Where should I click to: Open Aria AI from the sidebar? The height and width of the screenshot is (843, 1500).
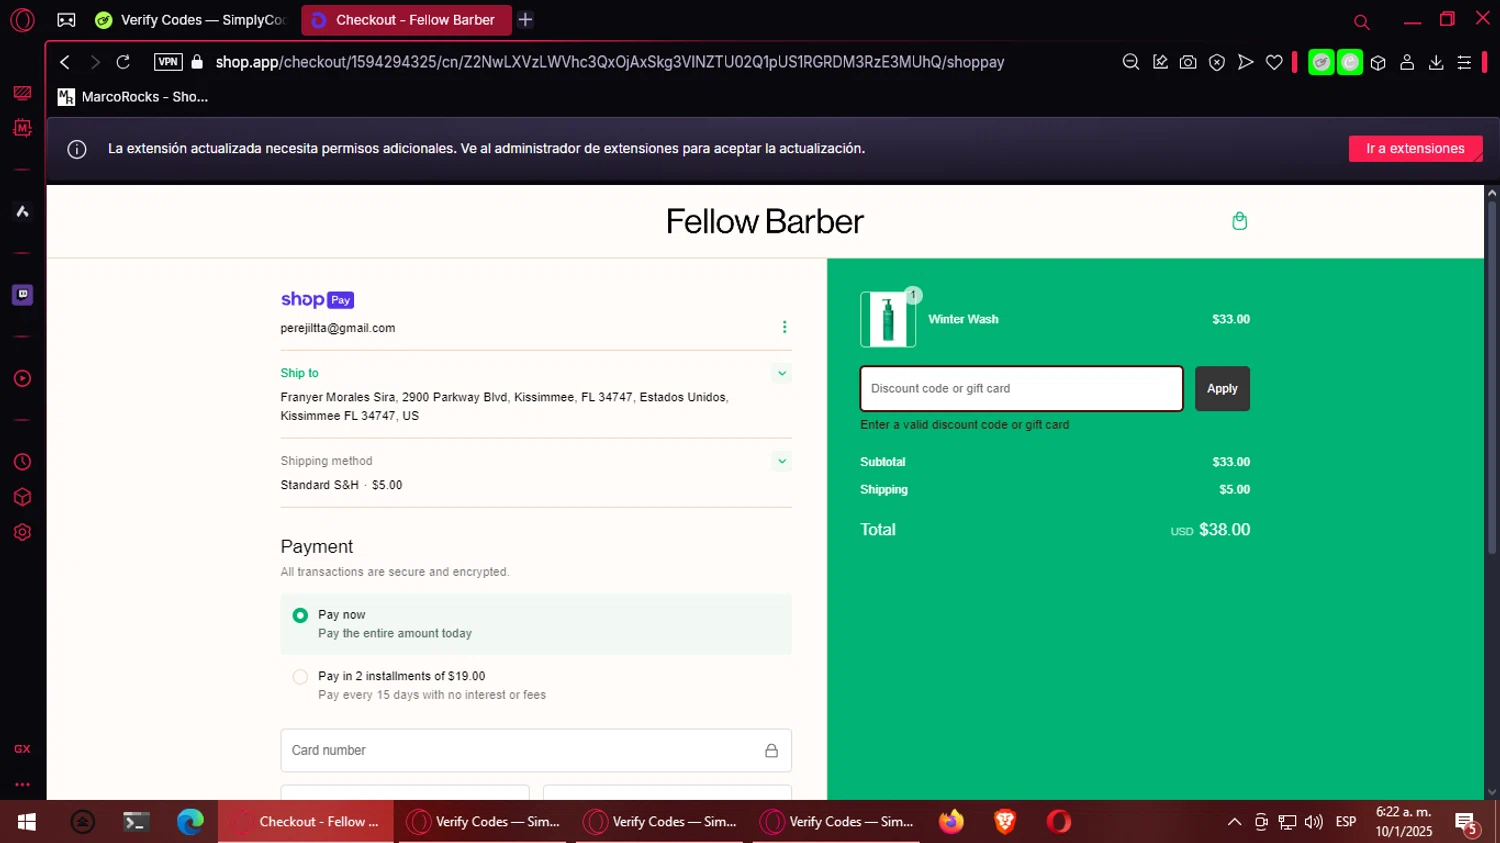(22, 211)
